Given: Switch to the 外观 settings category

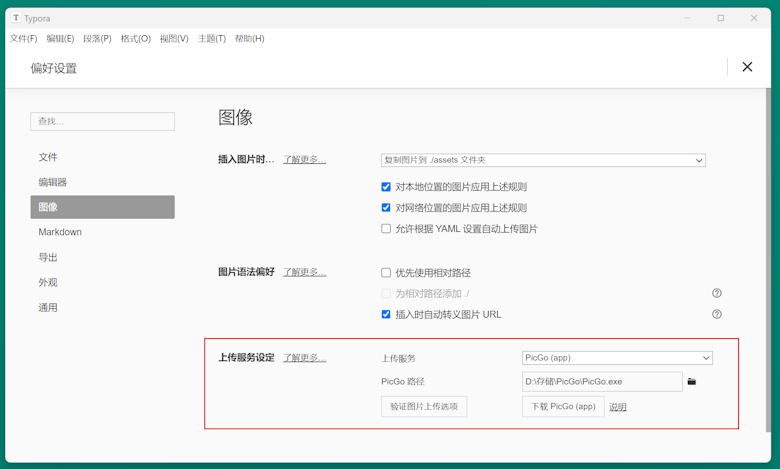Looking at the screenshot, I should tap(48, 282).
